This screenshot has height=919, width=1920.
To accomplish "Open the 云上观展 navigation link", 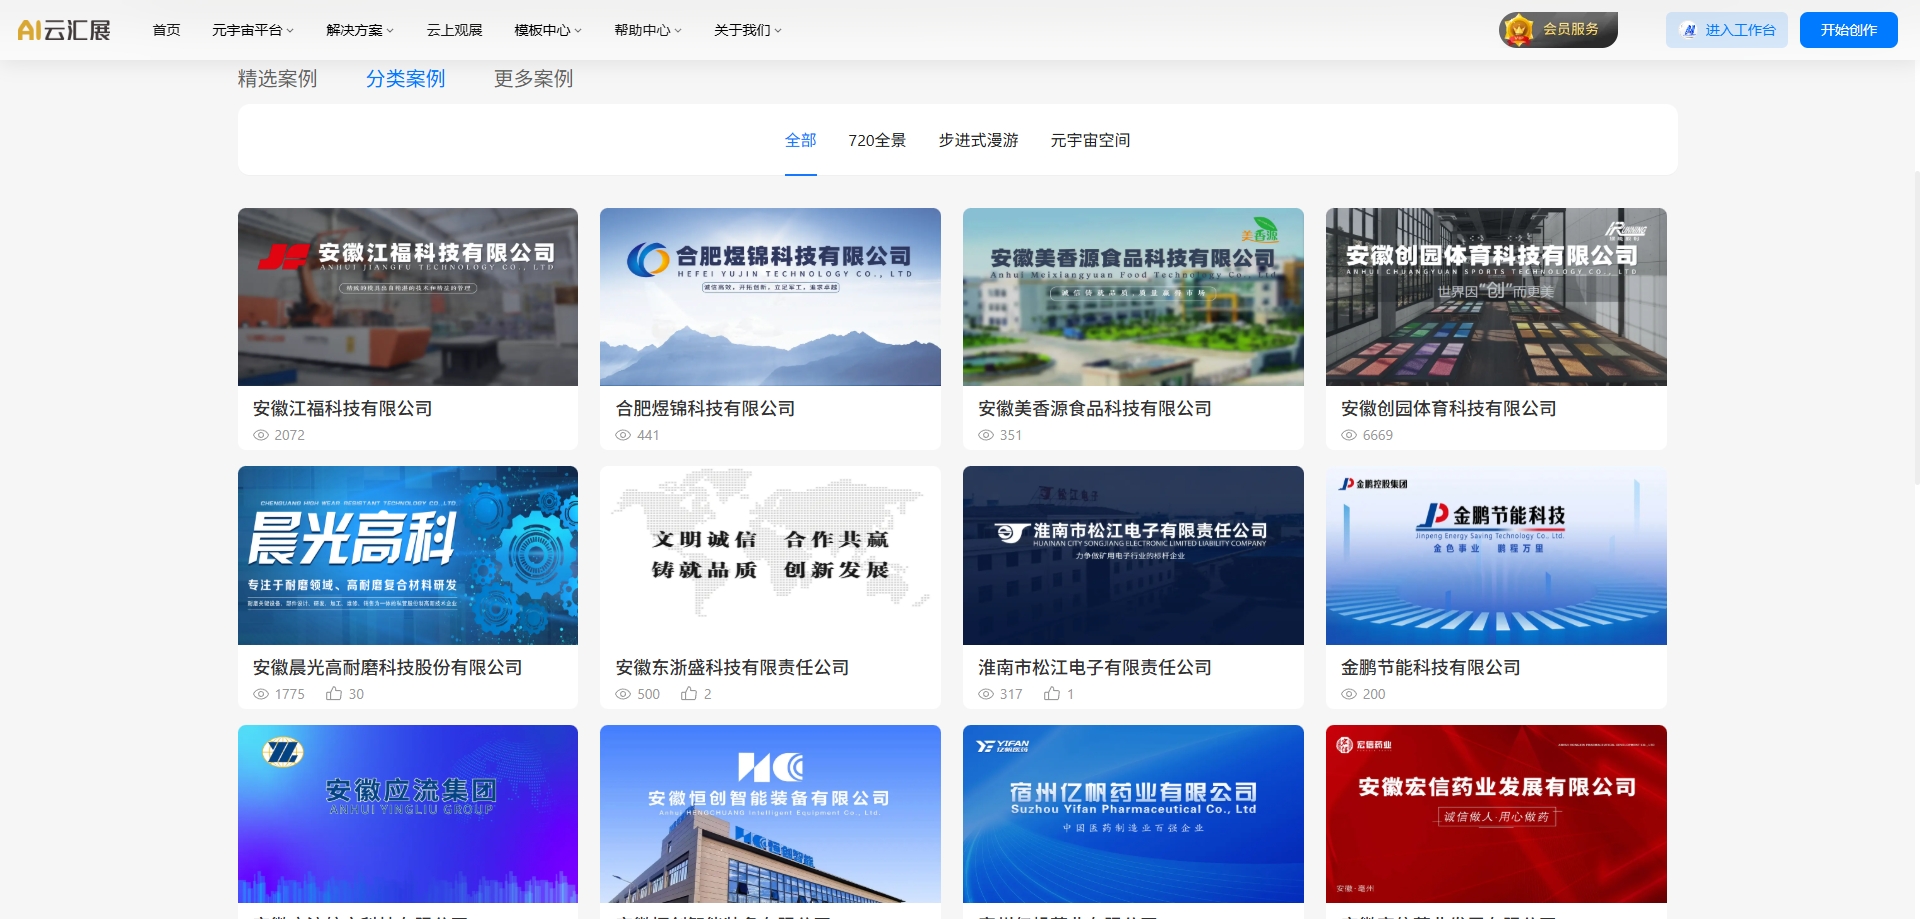I will [454, 30].
